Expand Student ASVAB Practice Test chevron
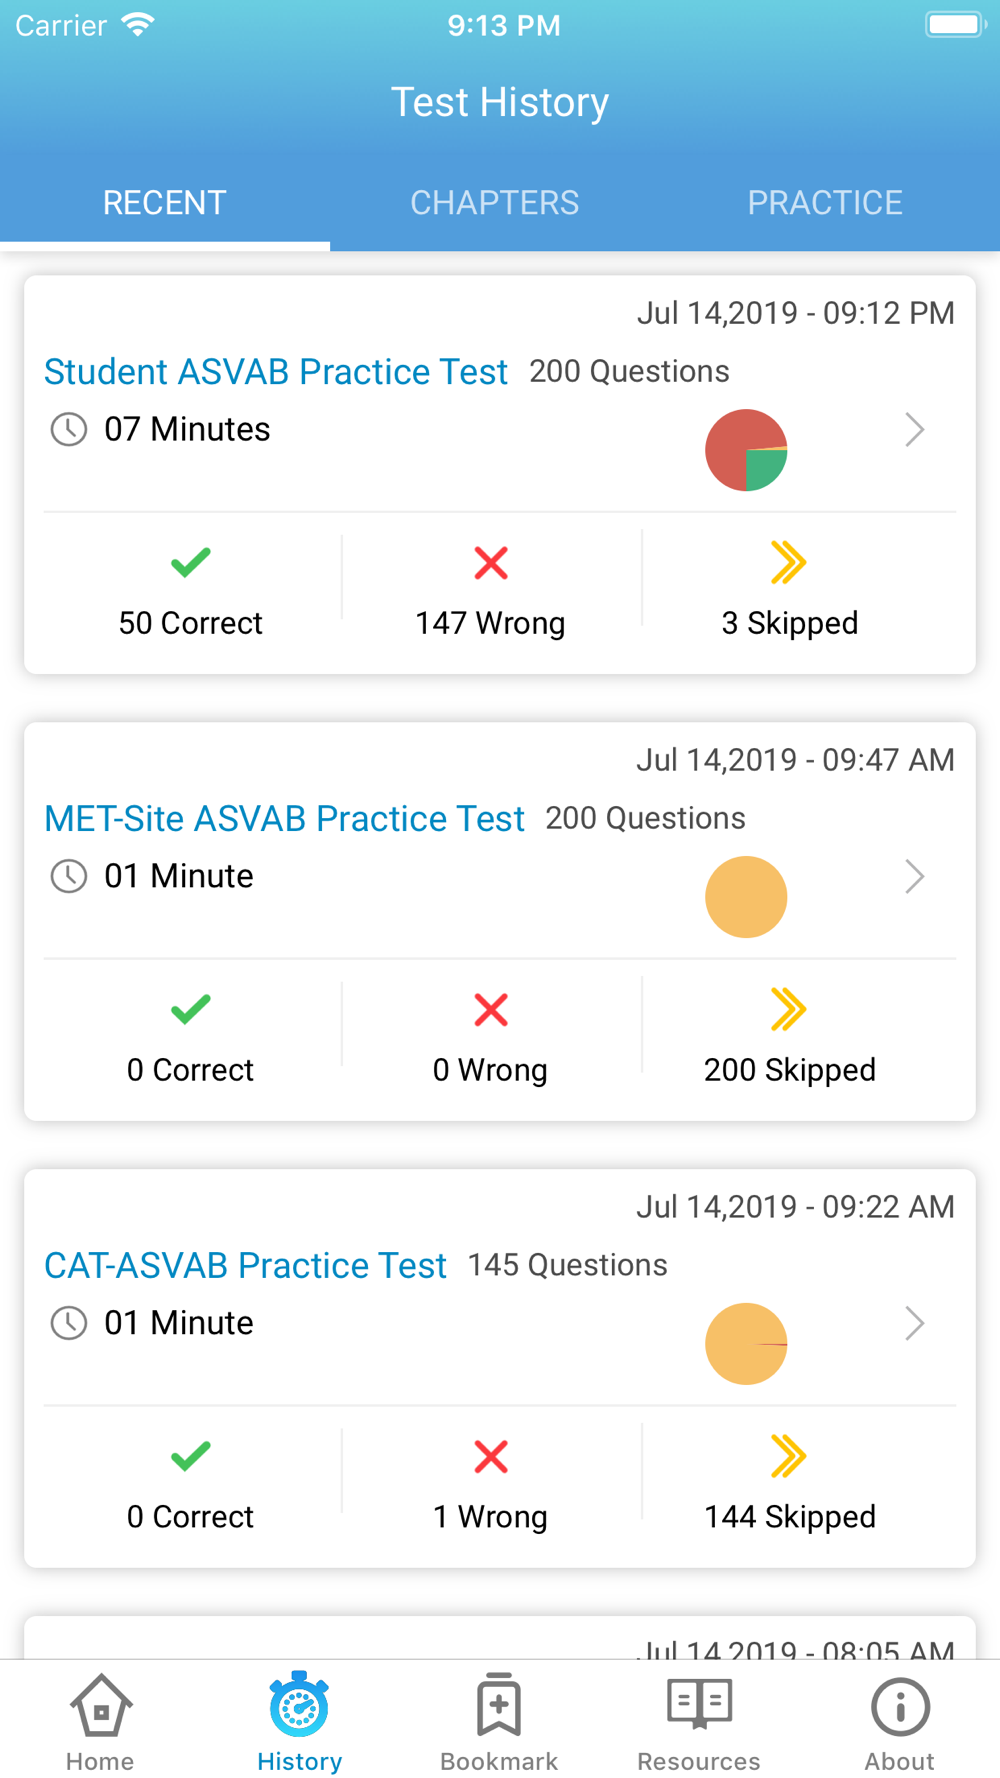The image size is (1000, 1778). [914, 430]
